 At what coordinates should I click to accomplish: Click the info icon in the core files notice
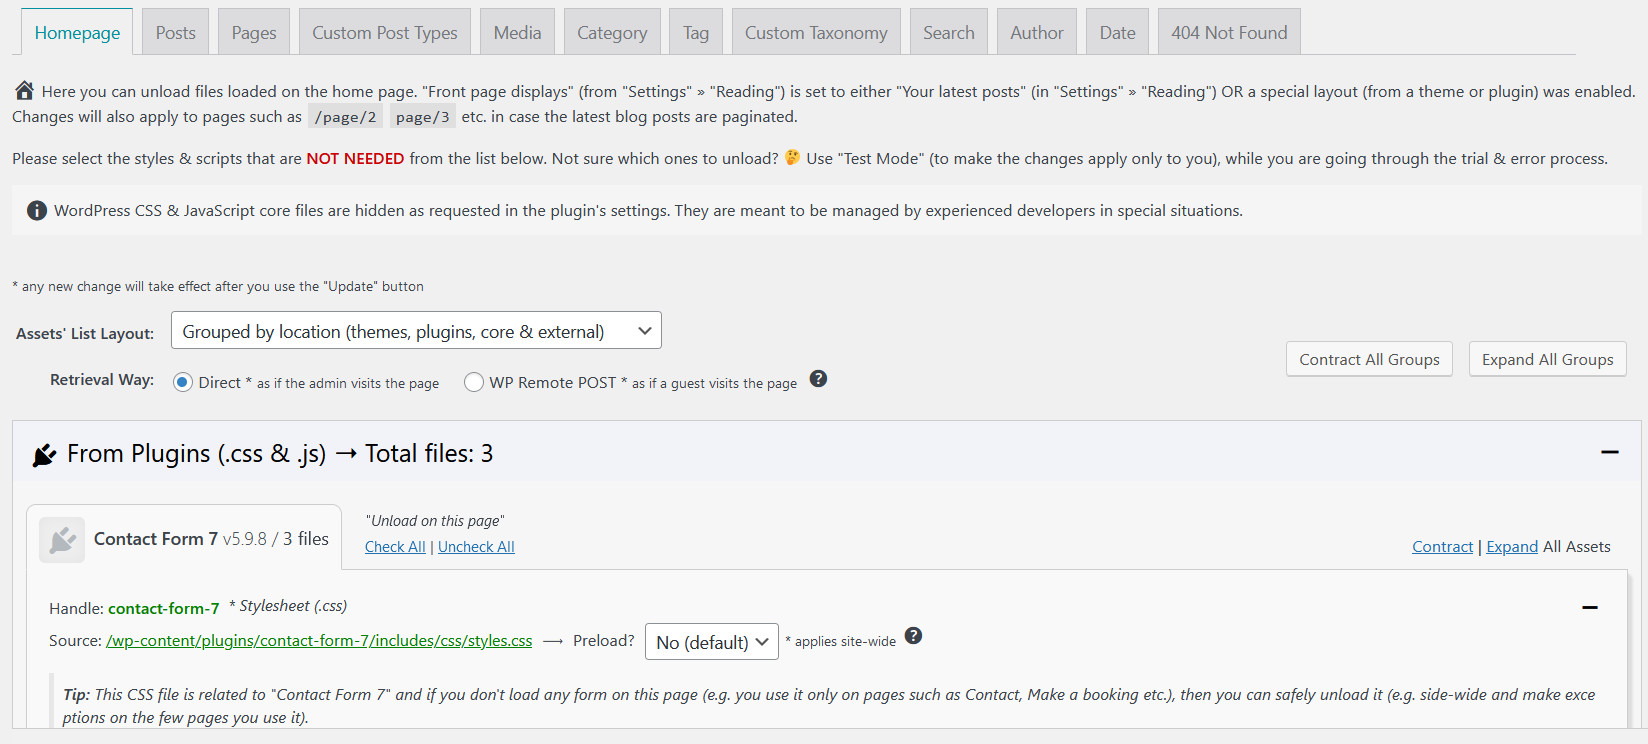[37, 210]
